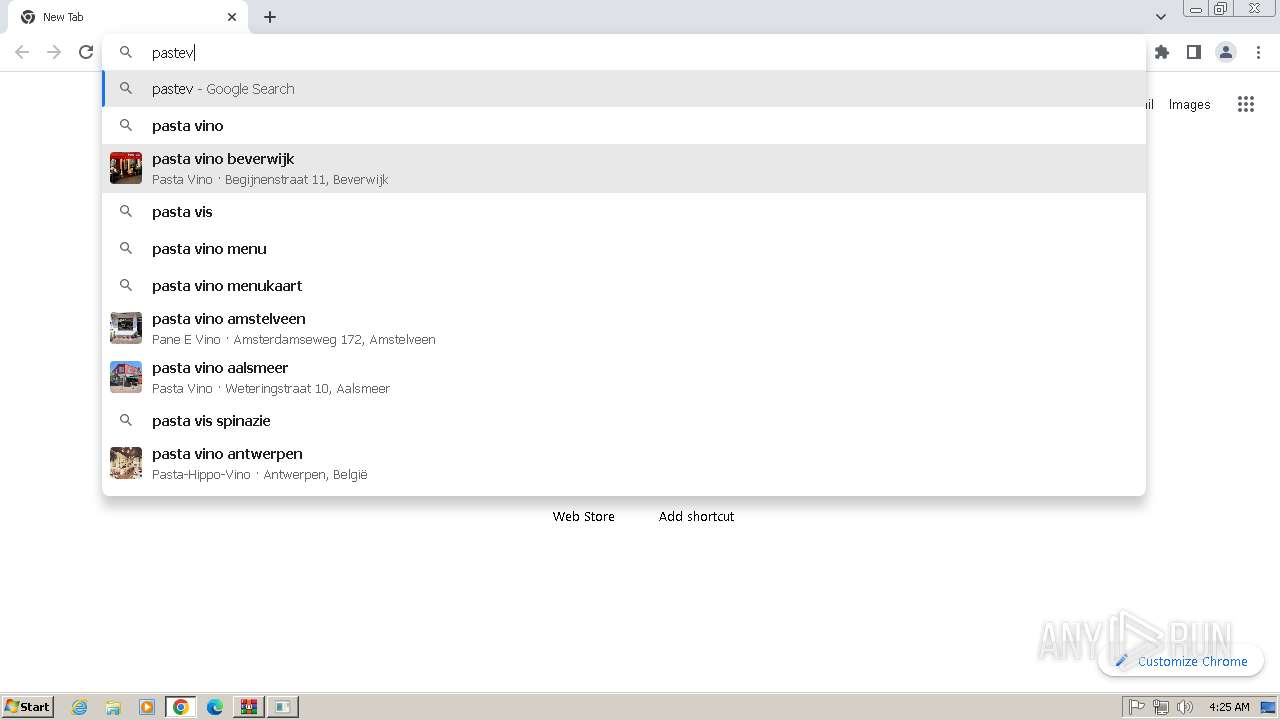Click the network tray icon
The image size is (1280, 720).
1161,707
